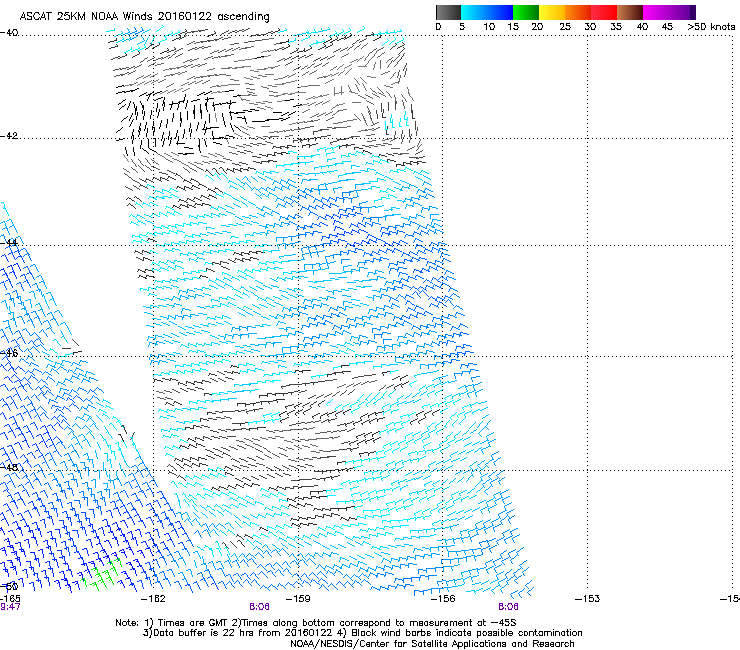
Task: Click the dark blue 10-15 knots legend color
Action: (x=499, y=12)
